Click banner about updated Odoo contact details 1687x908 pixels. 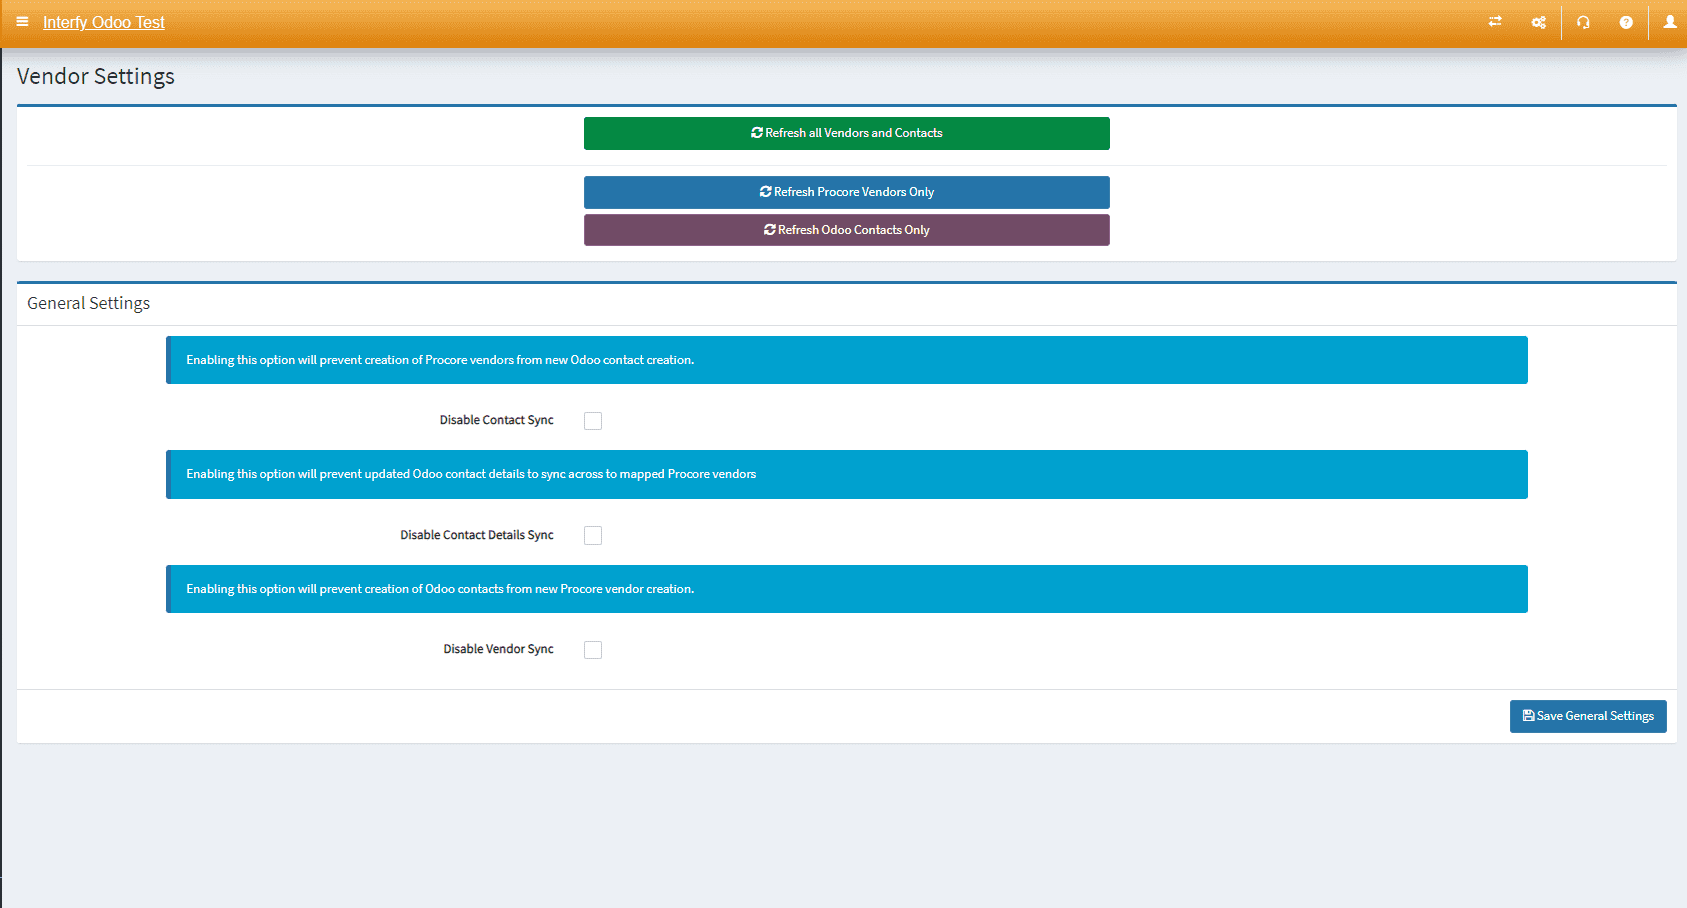coord(846,474)
